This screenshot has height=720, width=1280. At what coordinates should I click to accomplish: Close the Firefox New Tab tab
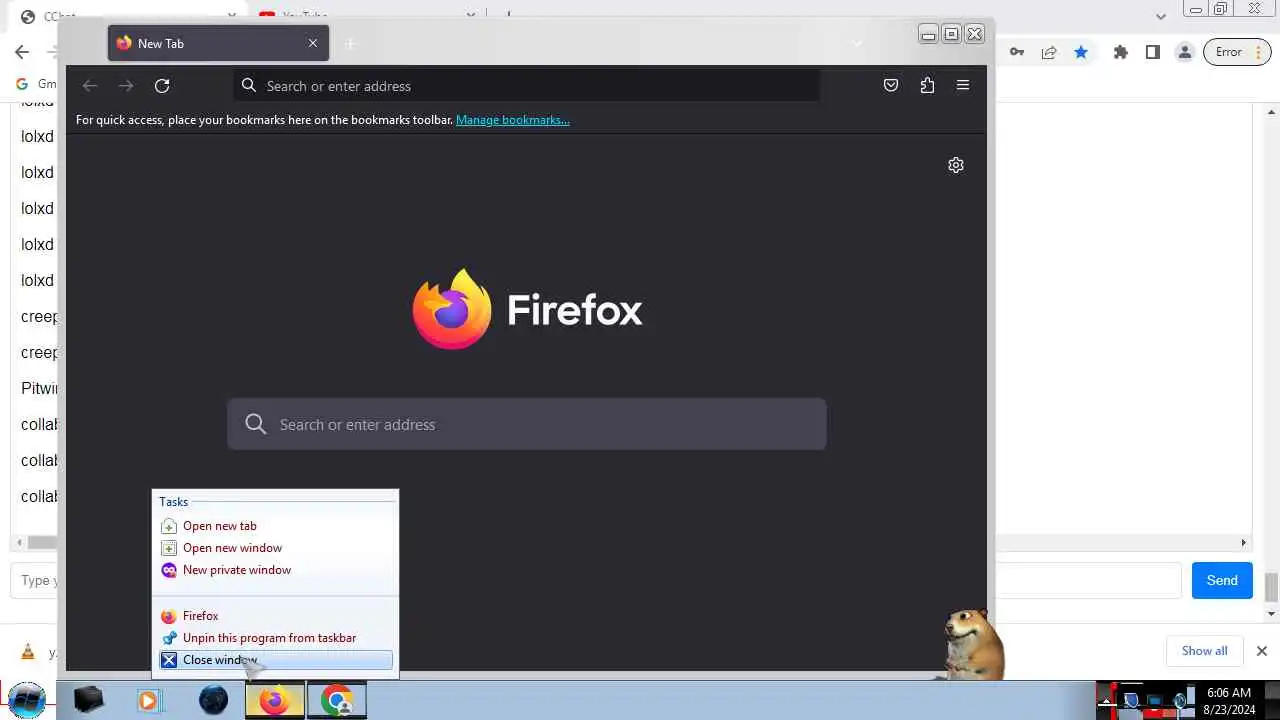[313, 43]
